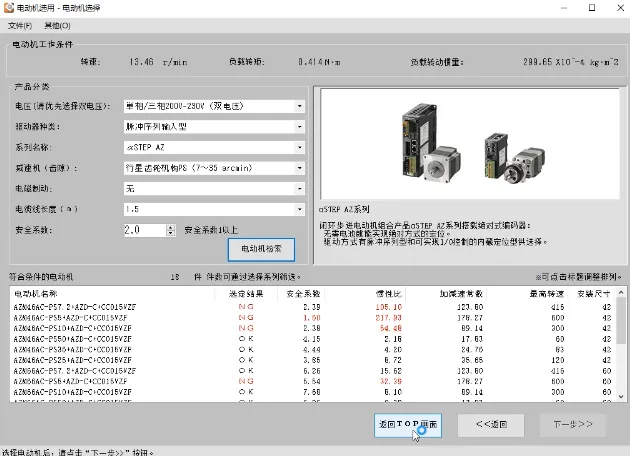This screenshot has width=630, height=456.
Task: Select motor row AZM46AC-PS5+AZD-C+CC015VZF
Action: (313, 318)
